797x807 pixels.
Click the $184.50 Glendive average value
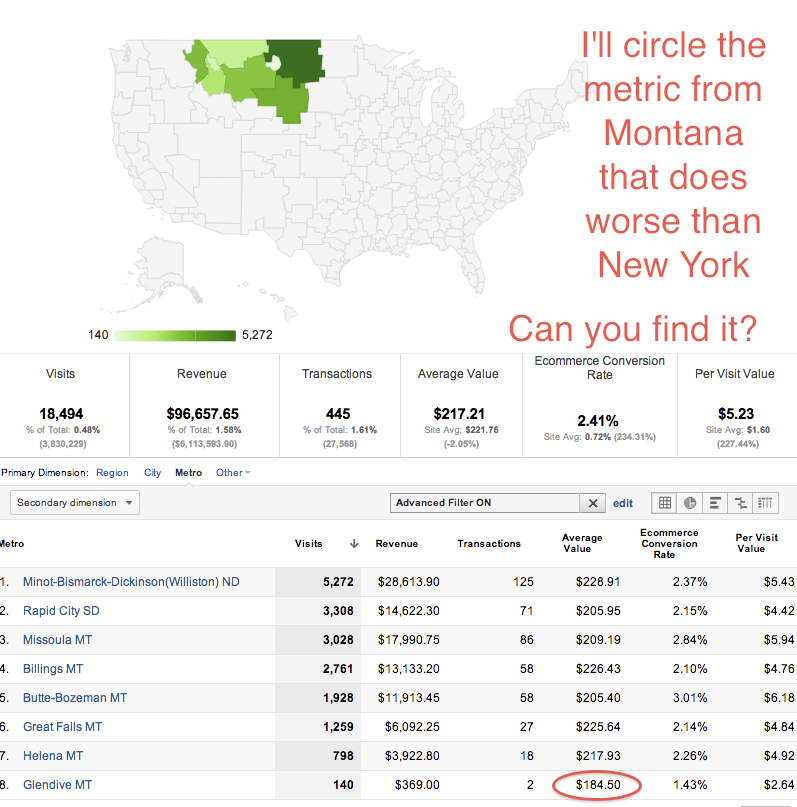coord(598,785)
